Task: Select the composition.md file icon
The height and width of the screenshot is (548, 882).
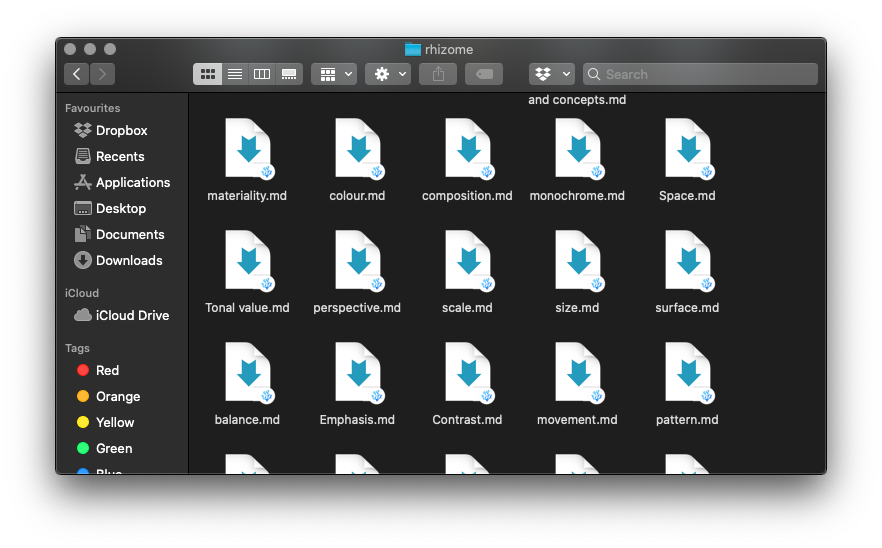Action: point(468,149)
